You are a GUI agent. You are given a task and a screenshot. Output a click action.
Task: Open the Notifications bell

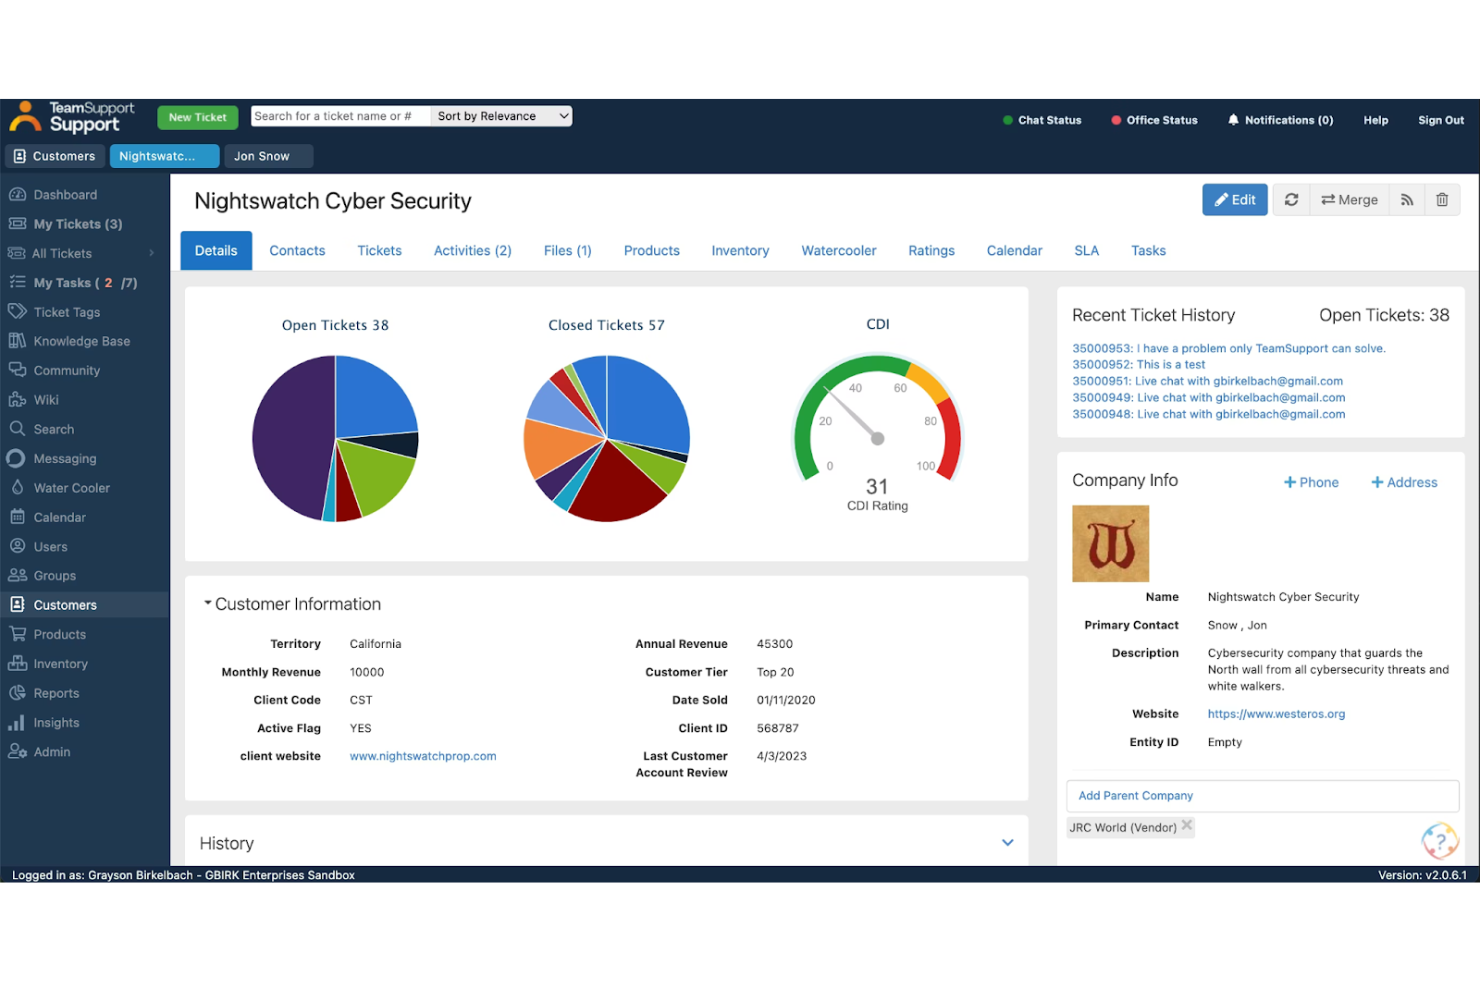[x=1280, y=120]
